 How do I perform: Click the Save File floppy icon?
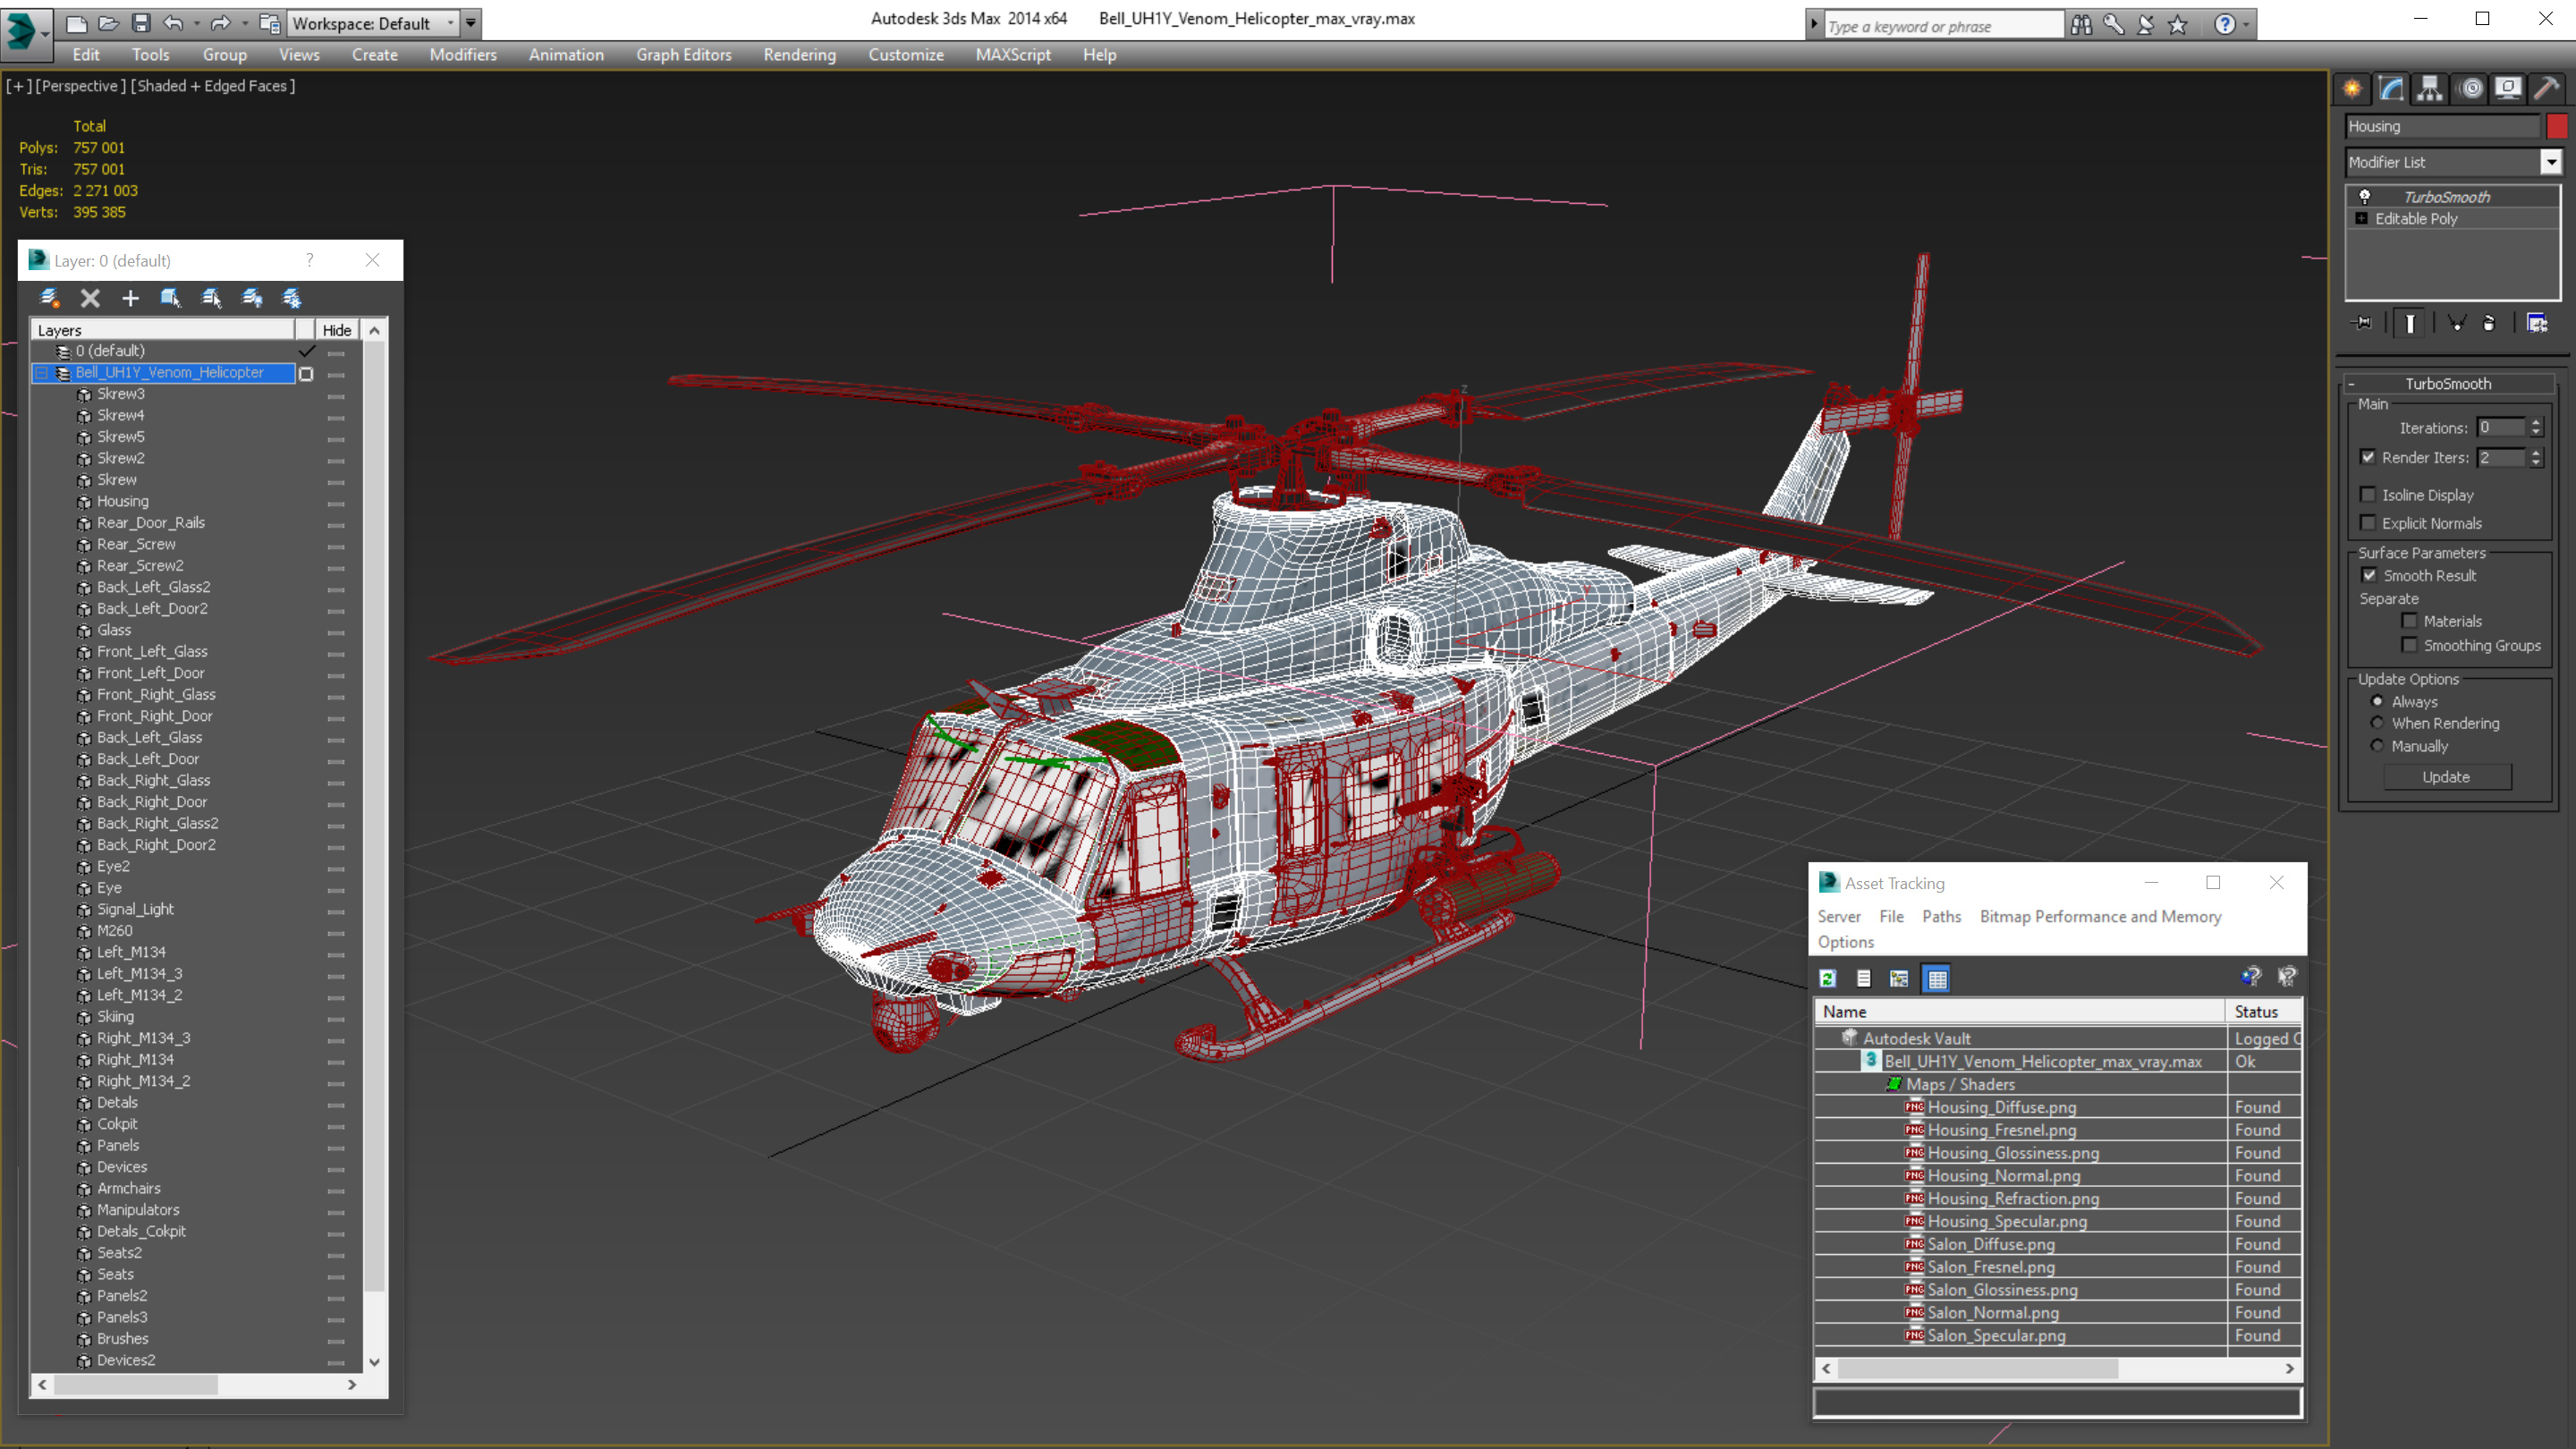pos(140,22)
